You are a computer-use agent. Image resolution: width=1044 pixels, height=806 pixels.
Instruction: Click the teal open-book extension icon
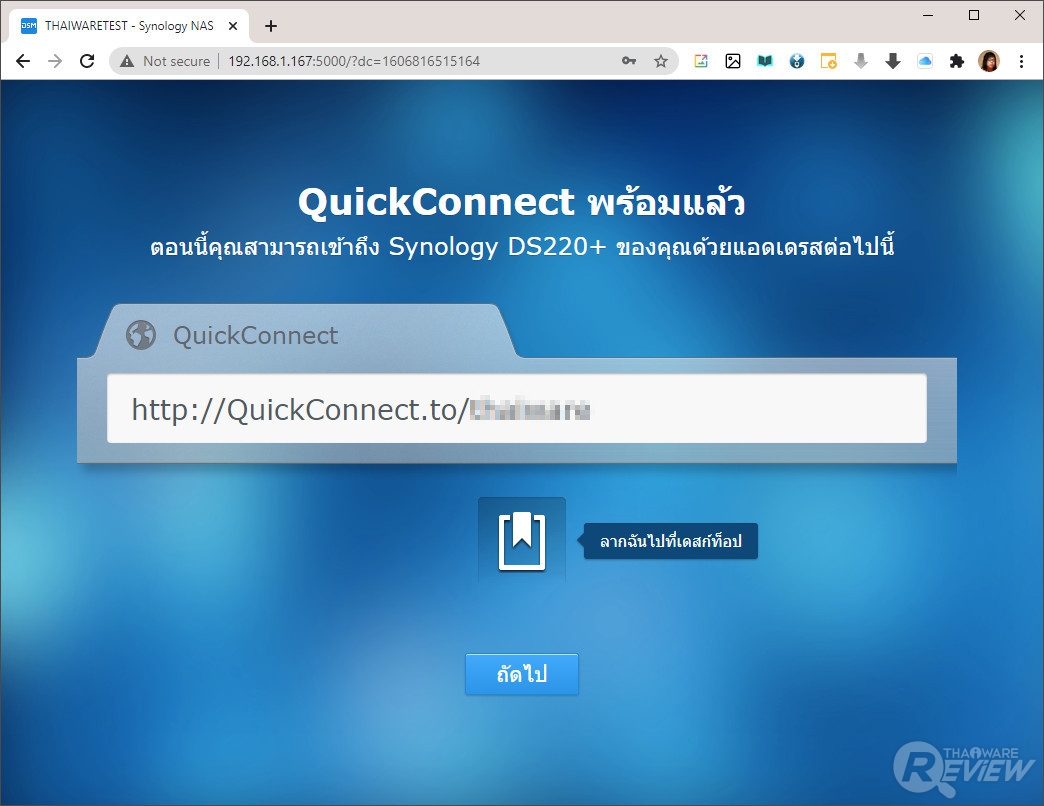tap(764, 61)
